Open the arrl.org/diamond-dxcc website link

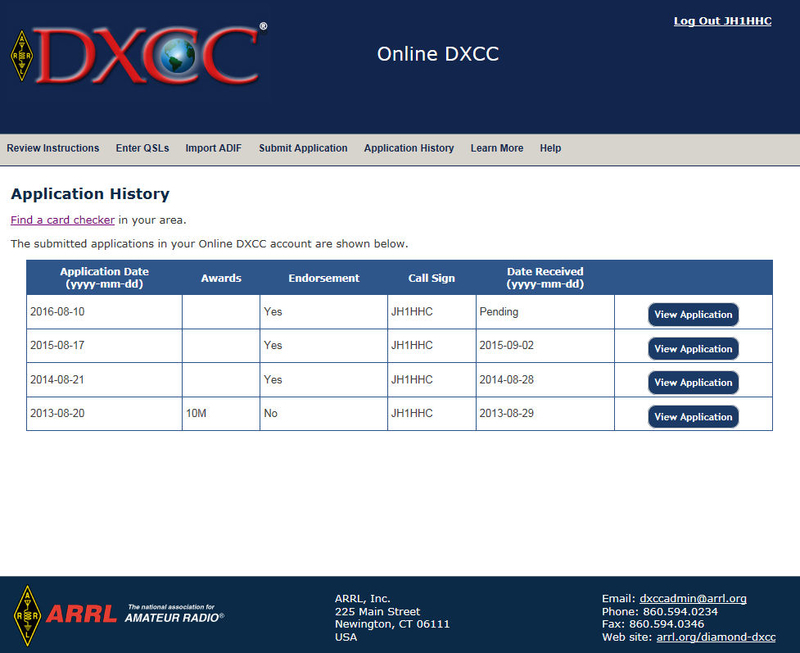pos(716,637)
